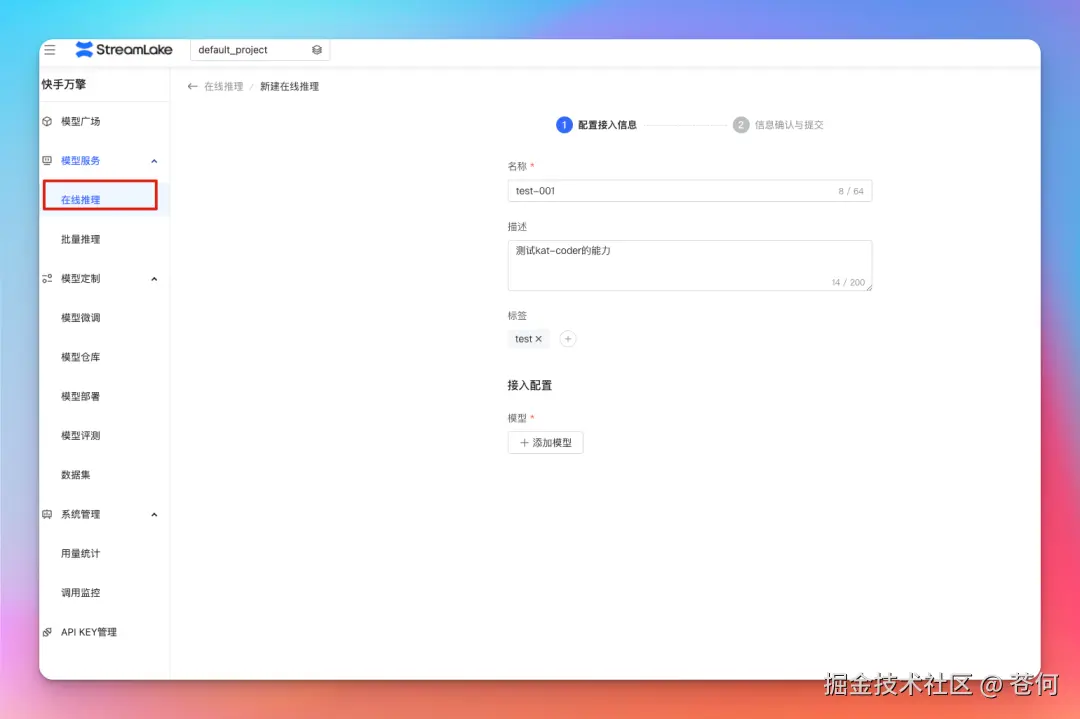Remove the test tag with its ×
The height and width of the screenshot is (719, 1080).
[x=540, y=339]
